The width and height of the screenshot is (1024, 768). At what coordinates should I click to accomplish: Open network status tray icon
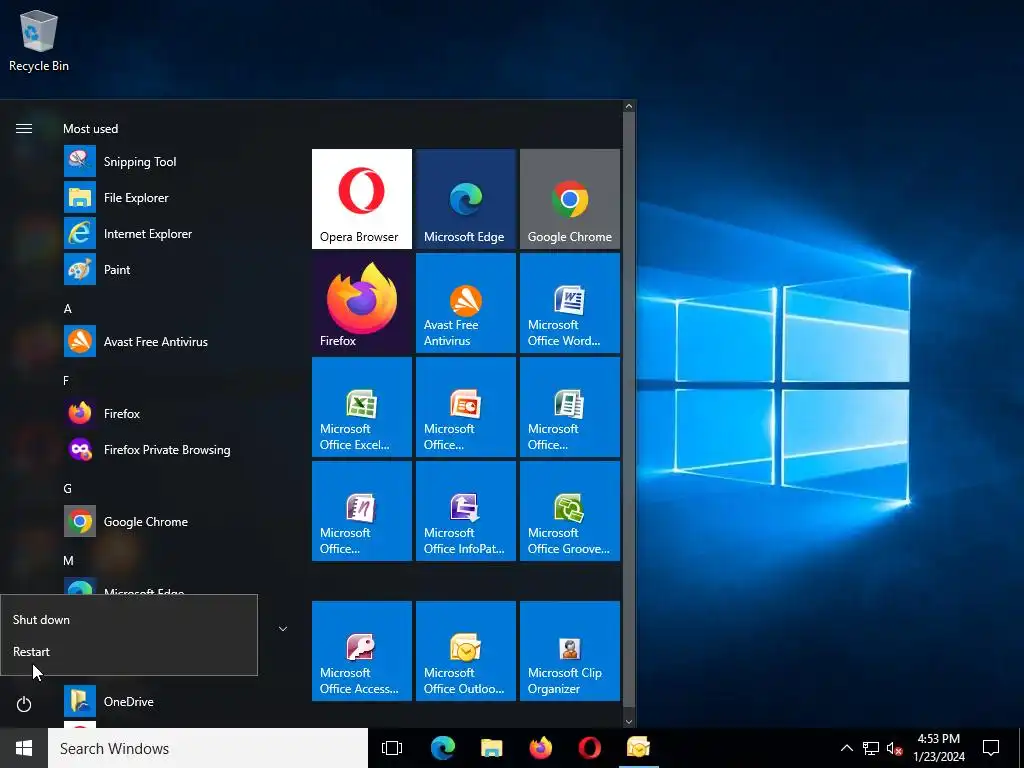(871, 748)
